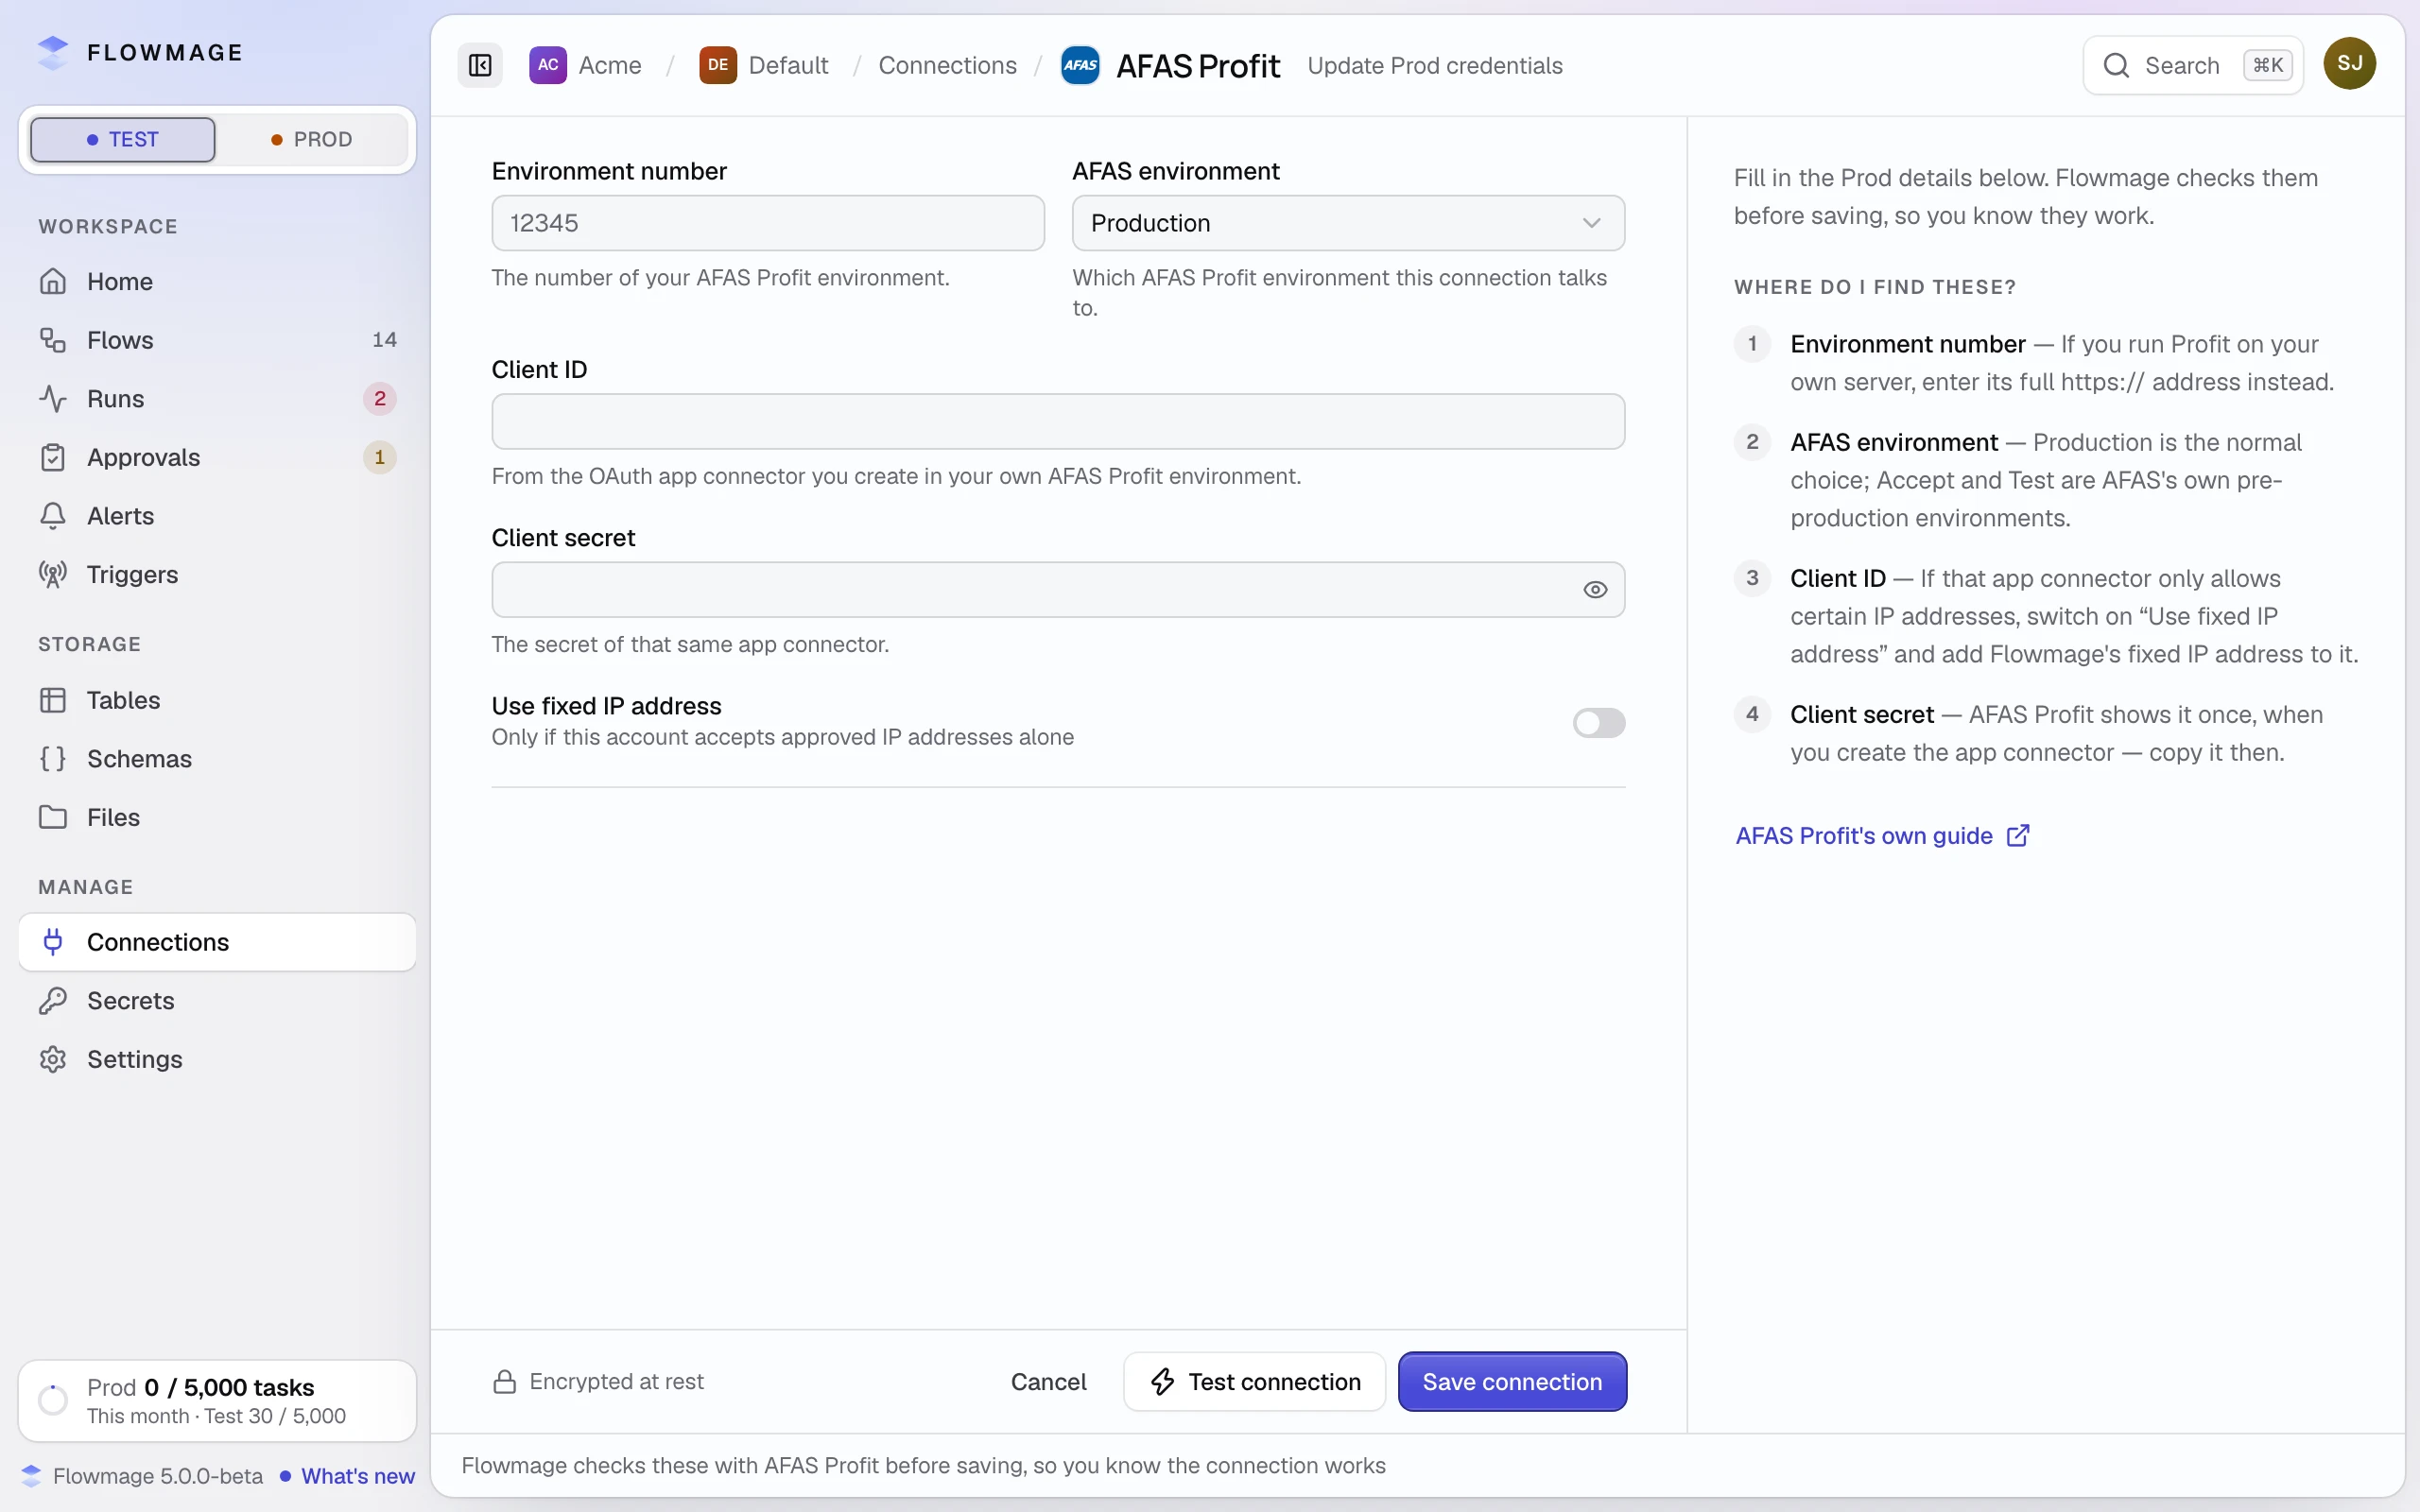Switch to TEST environment
Screen dimensions: 2420x1512
click(x=123, y=139)
